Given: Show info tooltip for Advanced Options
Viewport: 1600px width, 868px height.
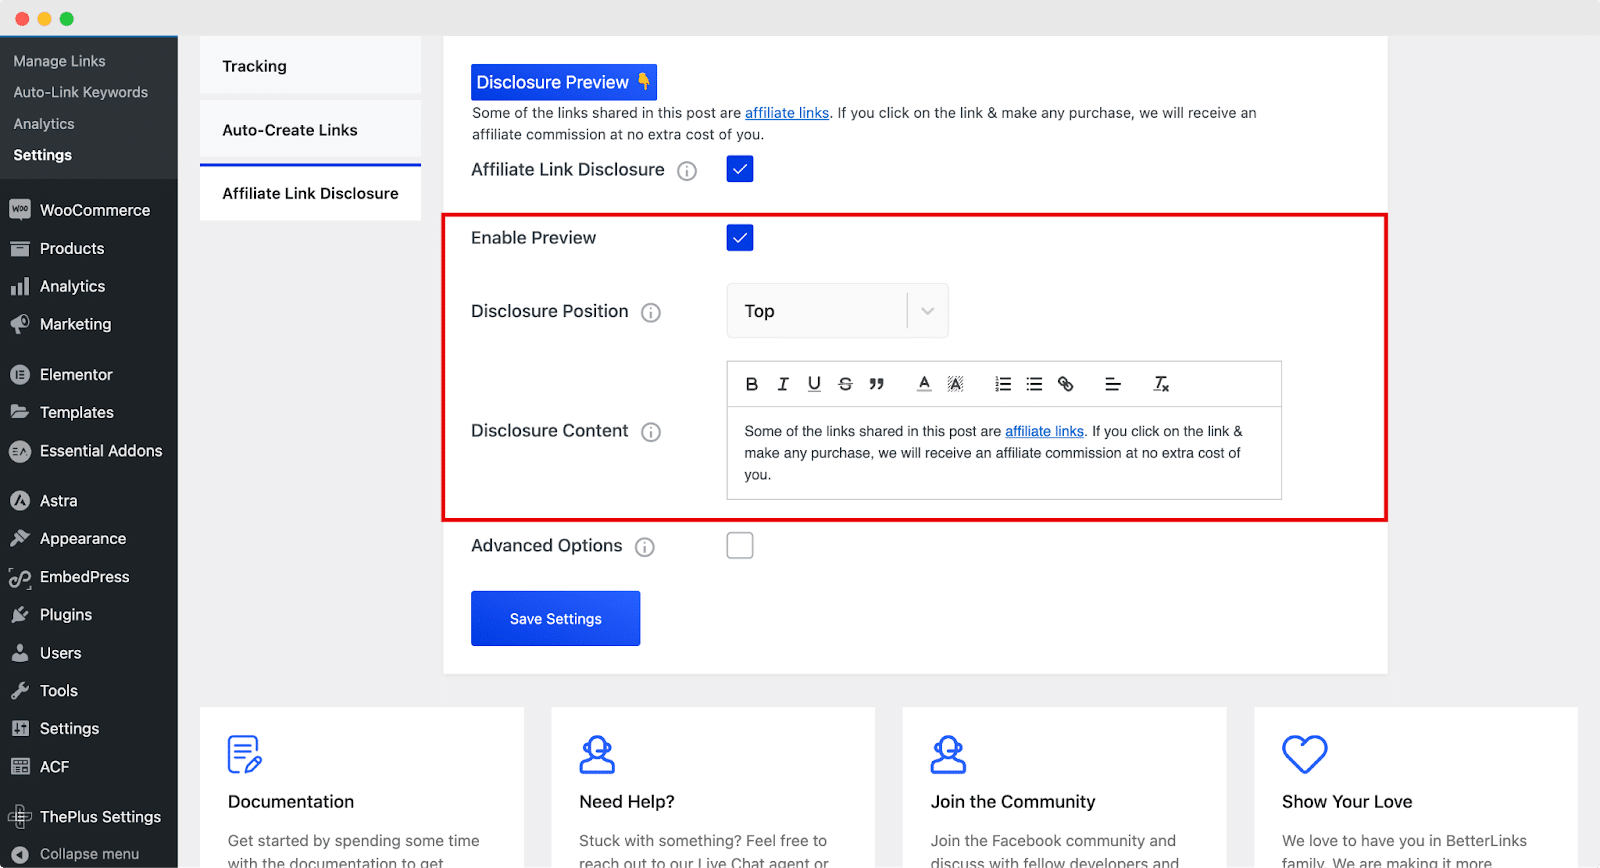Looking at the screenshot, I should [645, 547].
